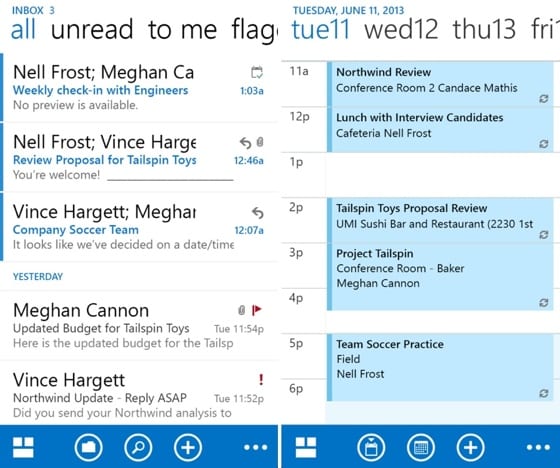The width and height of the screenshot is (560, 468).
Task: Select the empty 1p time slot
Action: (x=440, y=175)
